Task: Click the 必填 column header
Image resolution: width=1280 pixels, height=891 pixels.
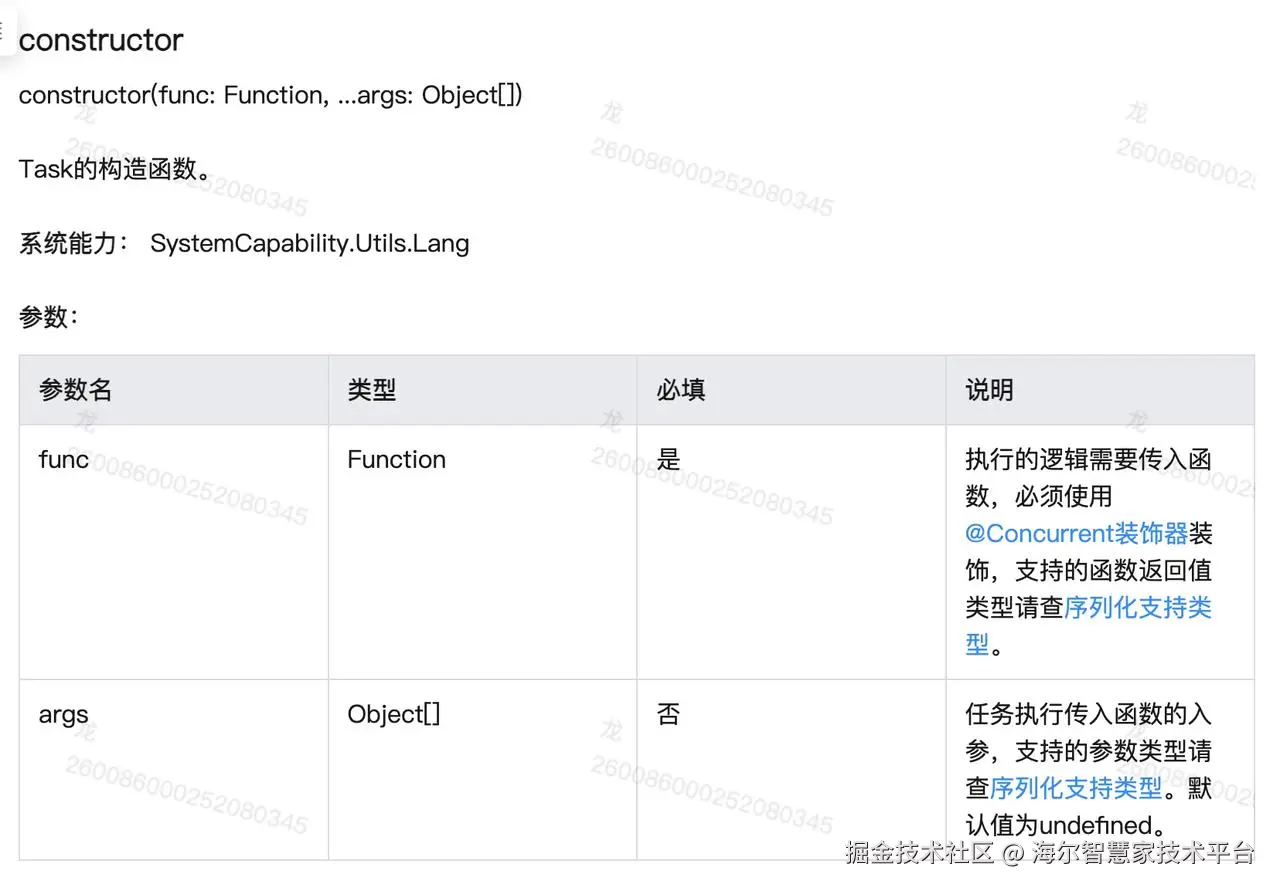Action: pyautogui.click(x=681, y=390)
